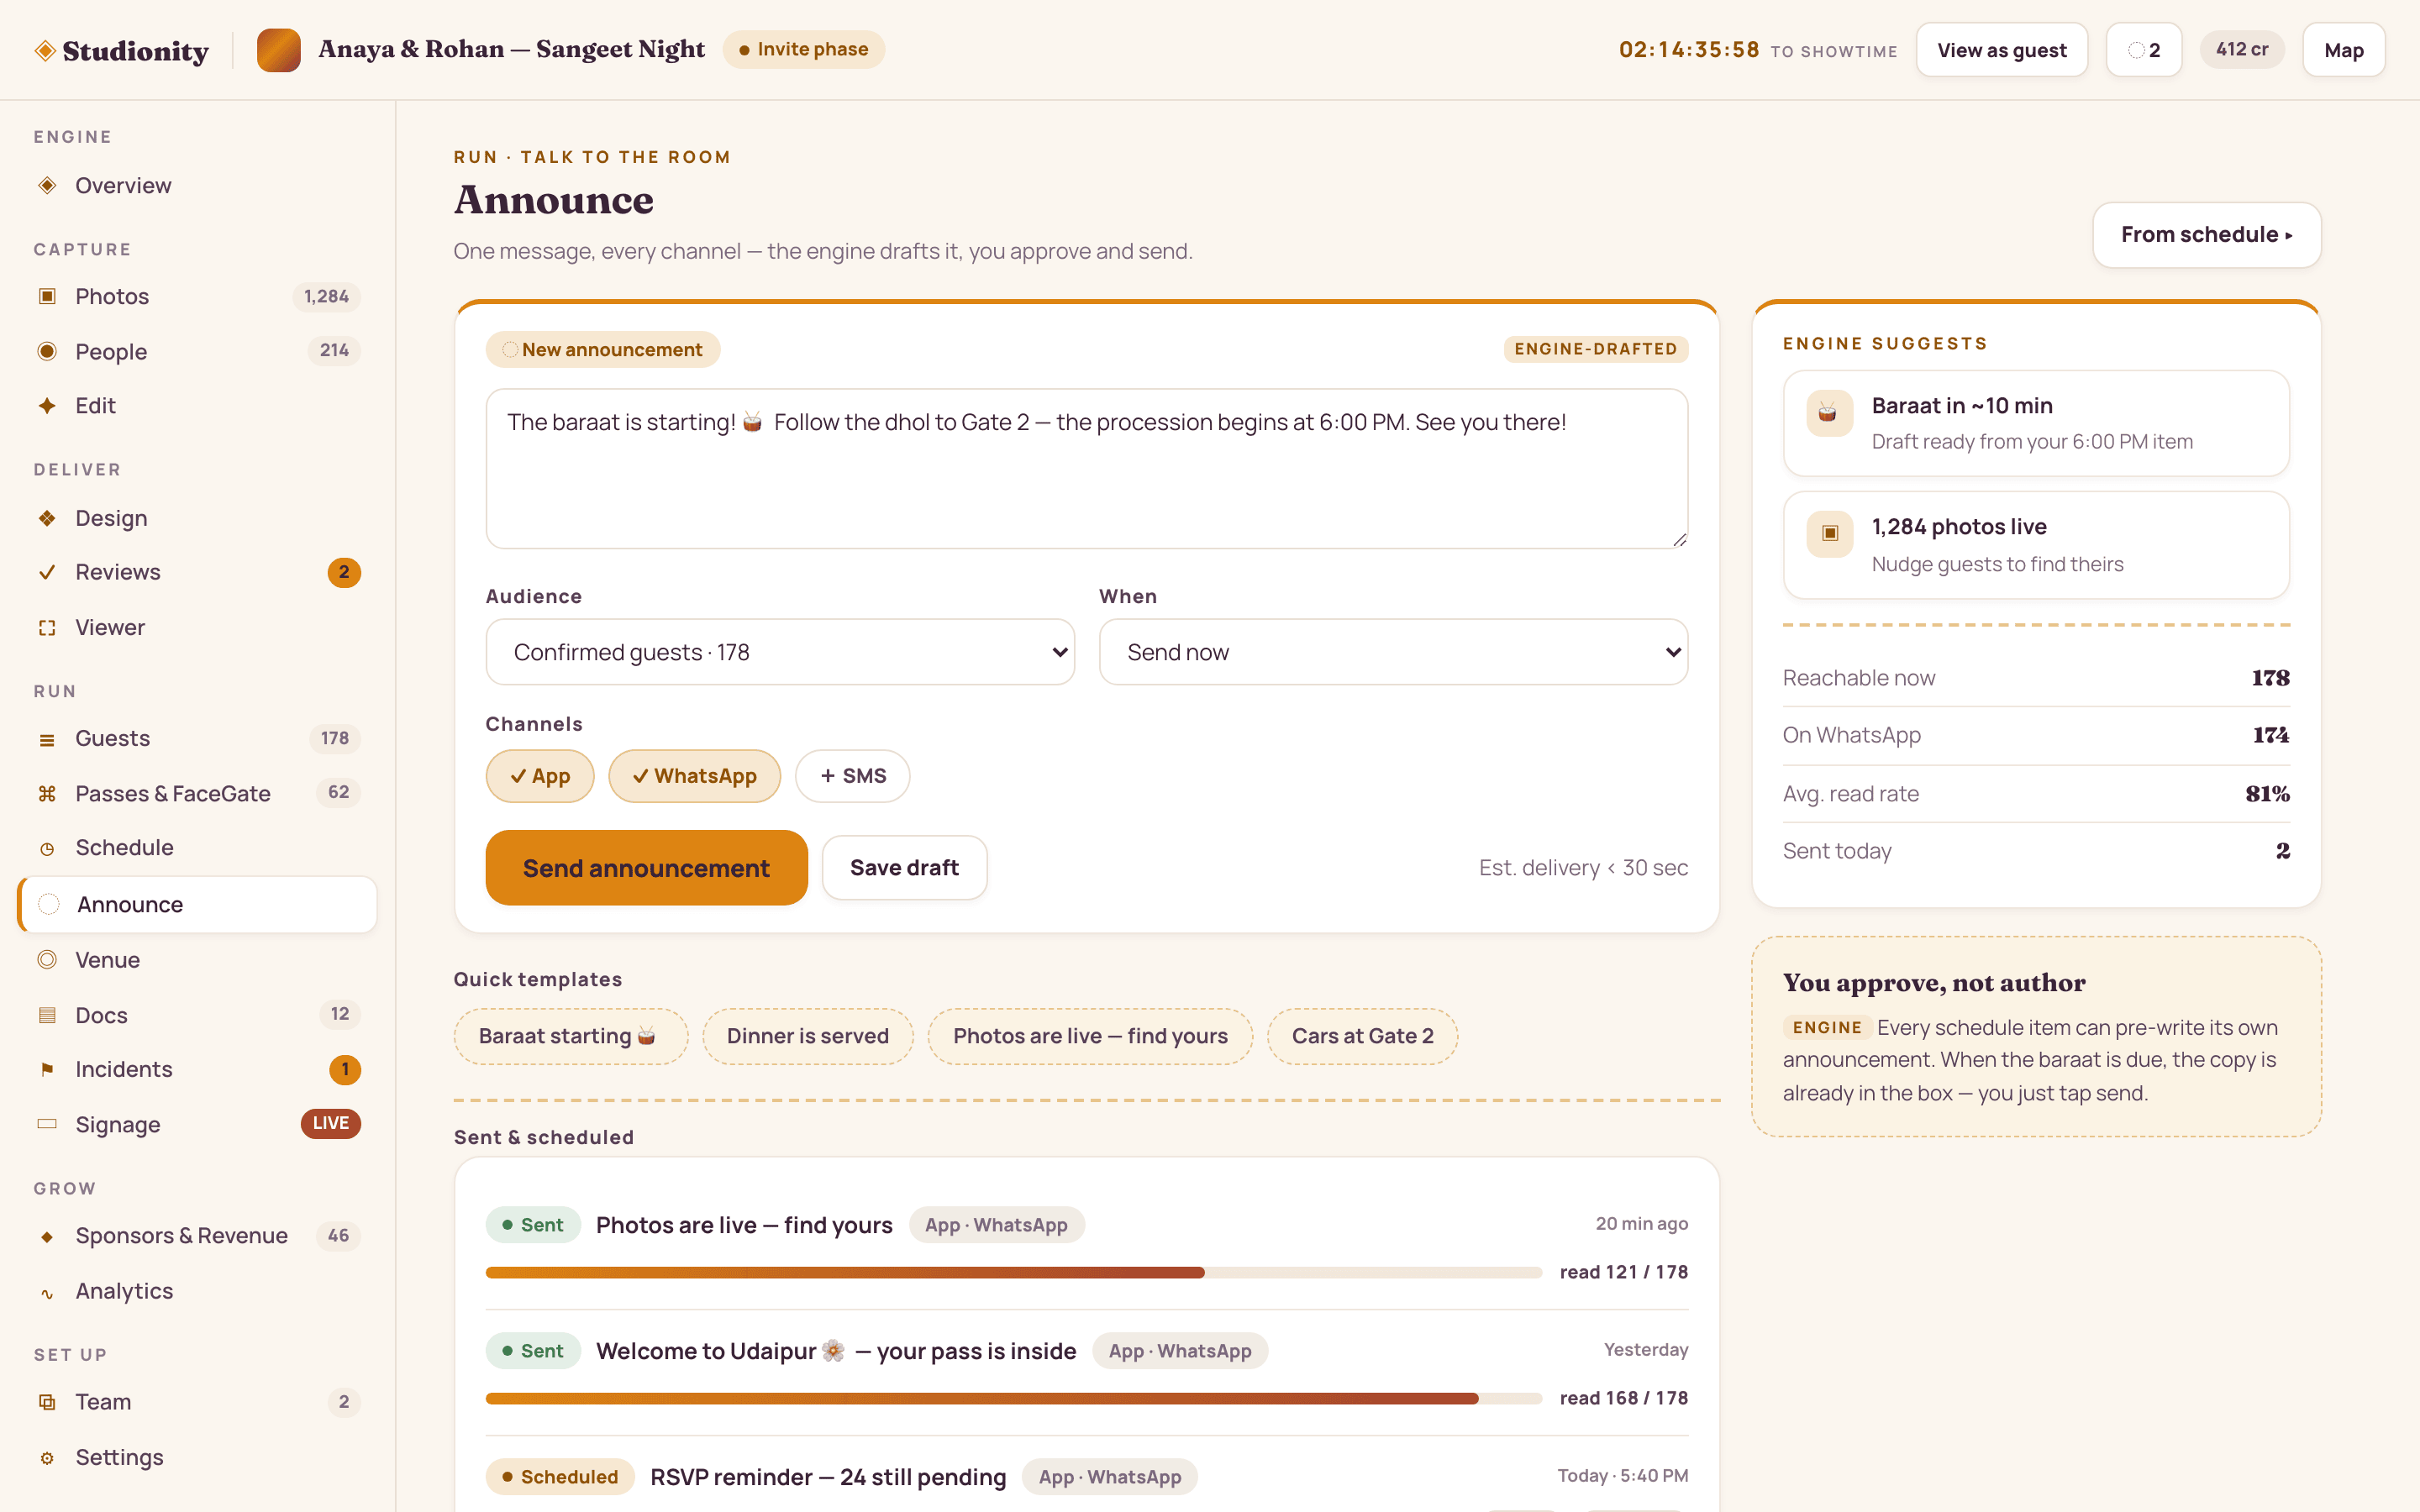This screenshot has width=2420, height=1512.
Task: Use the Baraat starting quick template
Action: 570,1036
